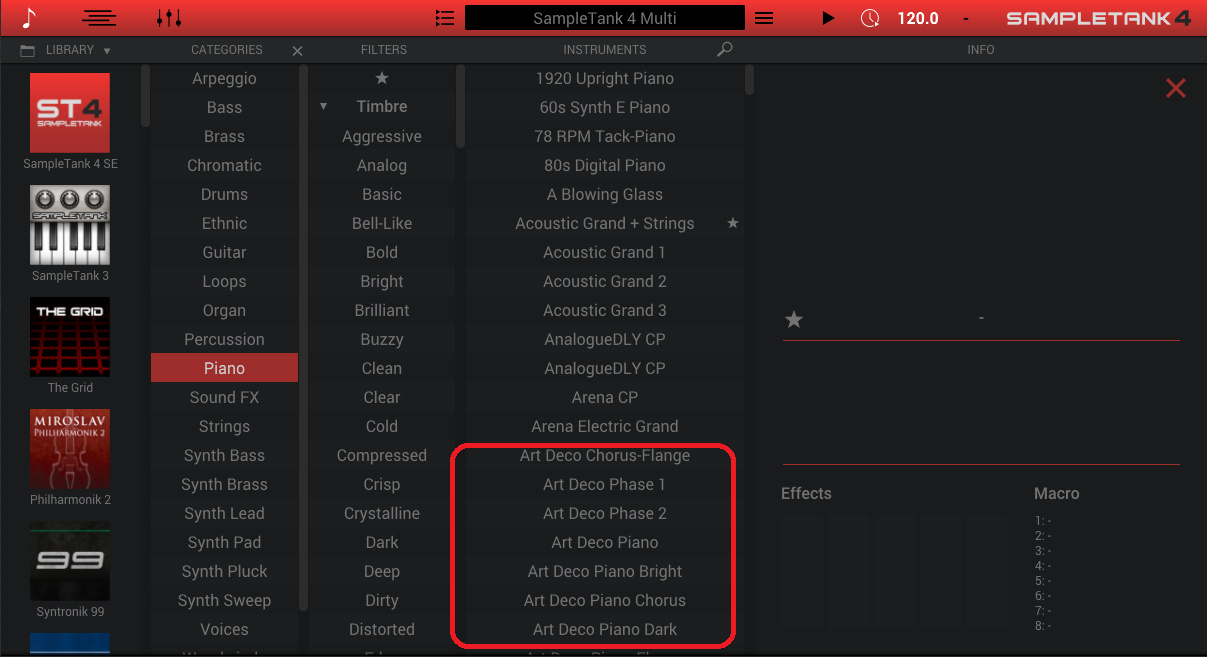Expand the Library dropdown arrow

(x=107, y=51)
